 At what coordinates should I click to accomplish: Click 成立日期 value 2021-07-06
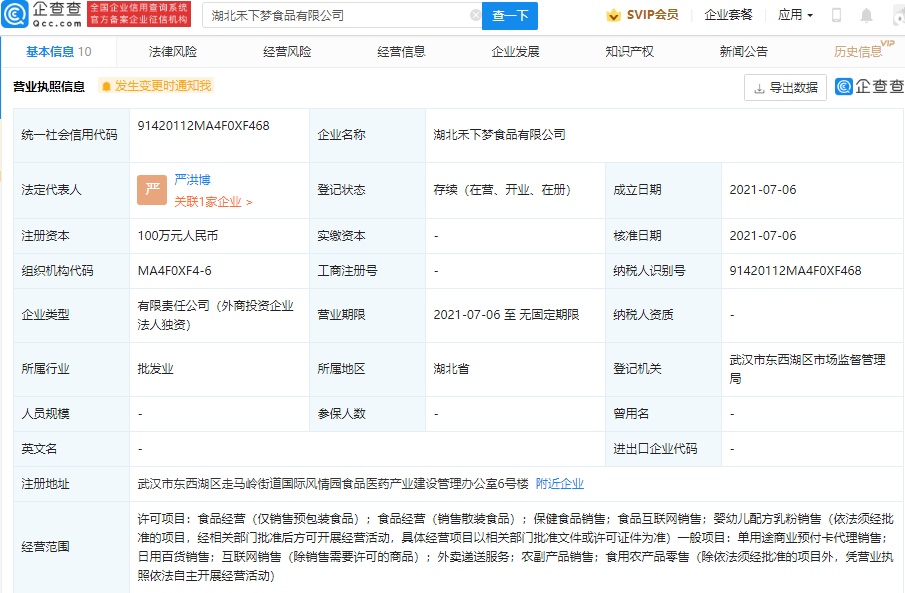click(762, 190)
